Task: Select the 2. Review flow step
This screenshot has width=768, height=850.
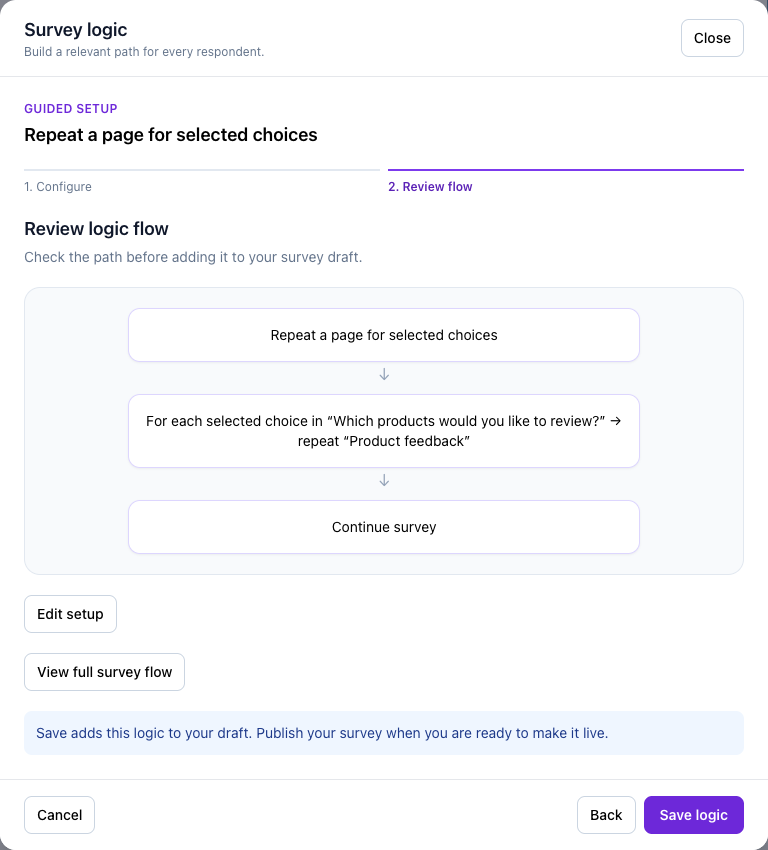Action: click(x=430, y=186)
